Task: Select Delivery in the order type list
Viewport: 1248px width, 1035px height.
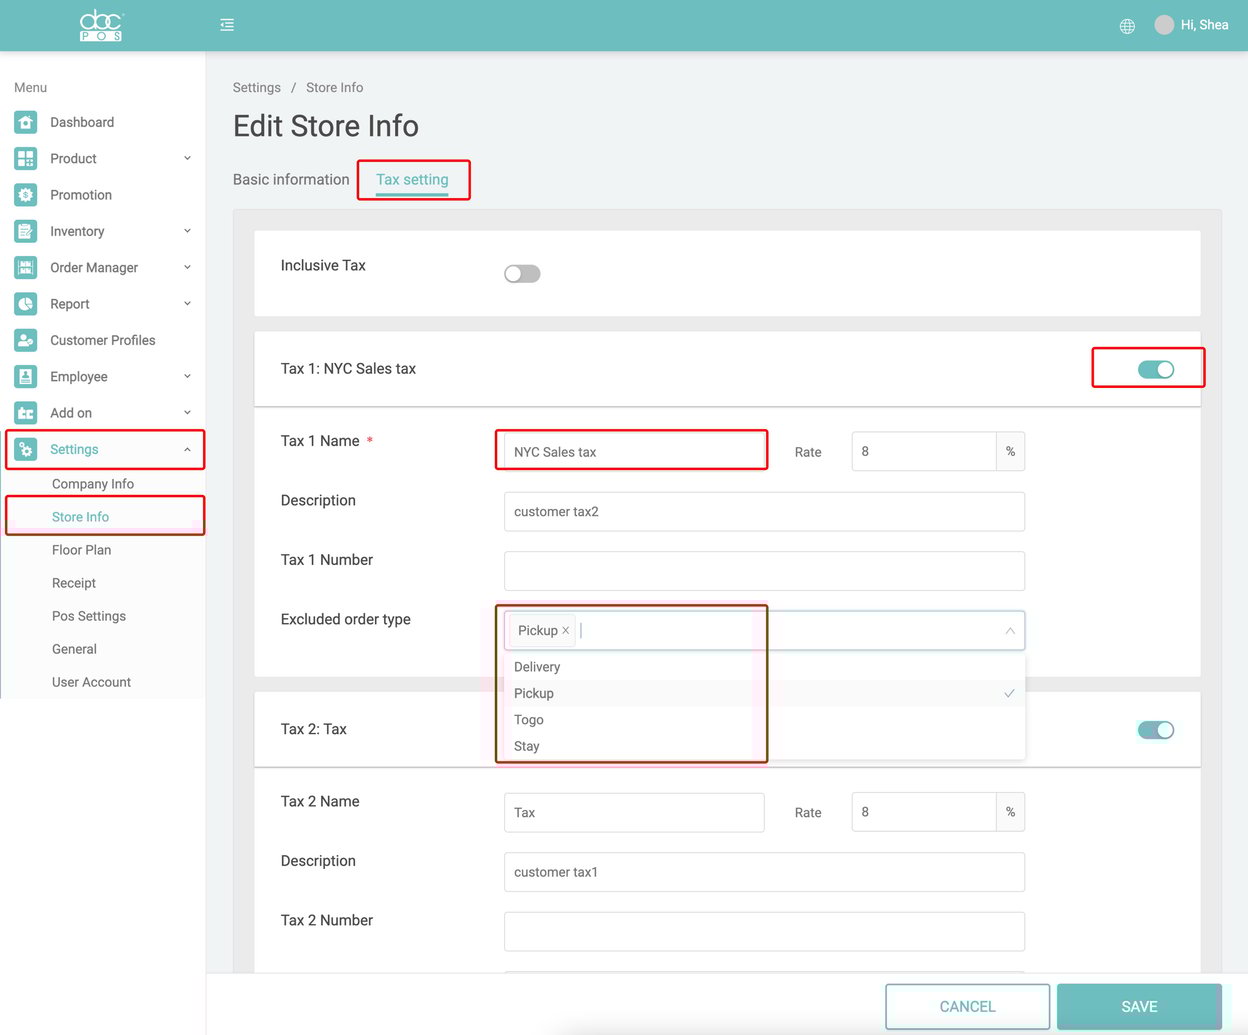Action: 537,666
